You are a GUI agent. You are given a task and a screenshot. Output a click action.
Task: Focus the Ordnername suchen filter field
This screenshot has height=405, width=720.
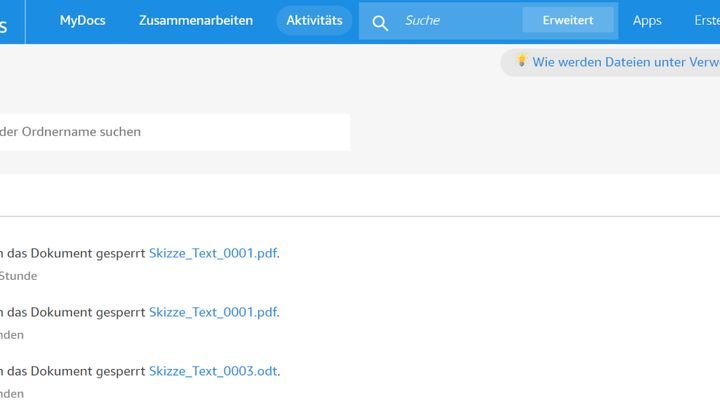(175, 132)
